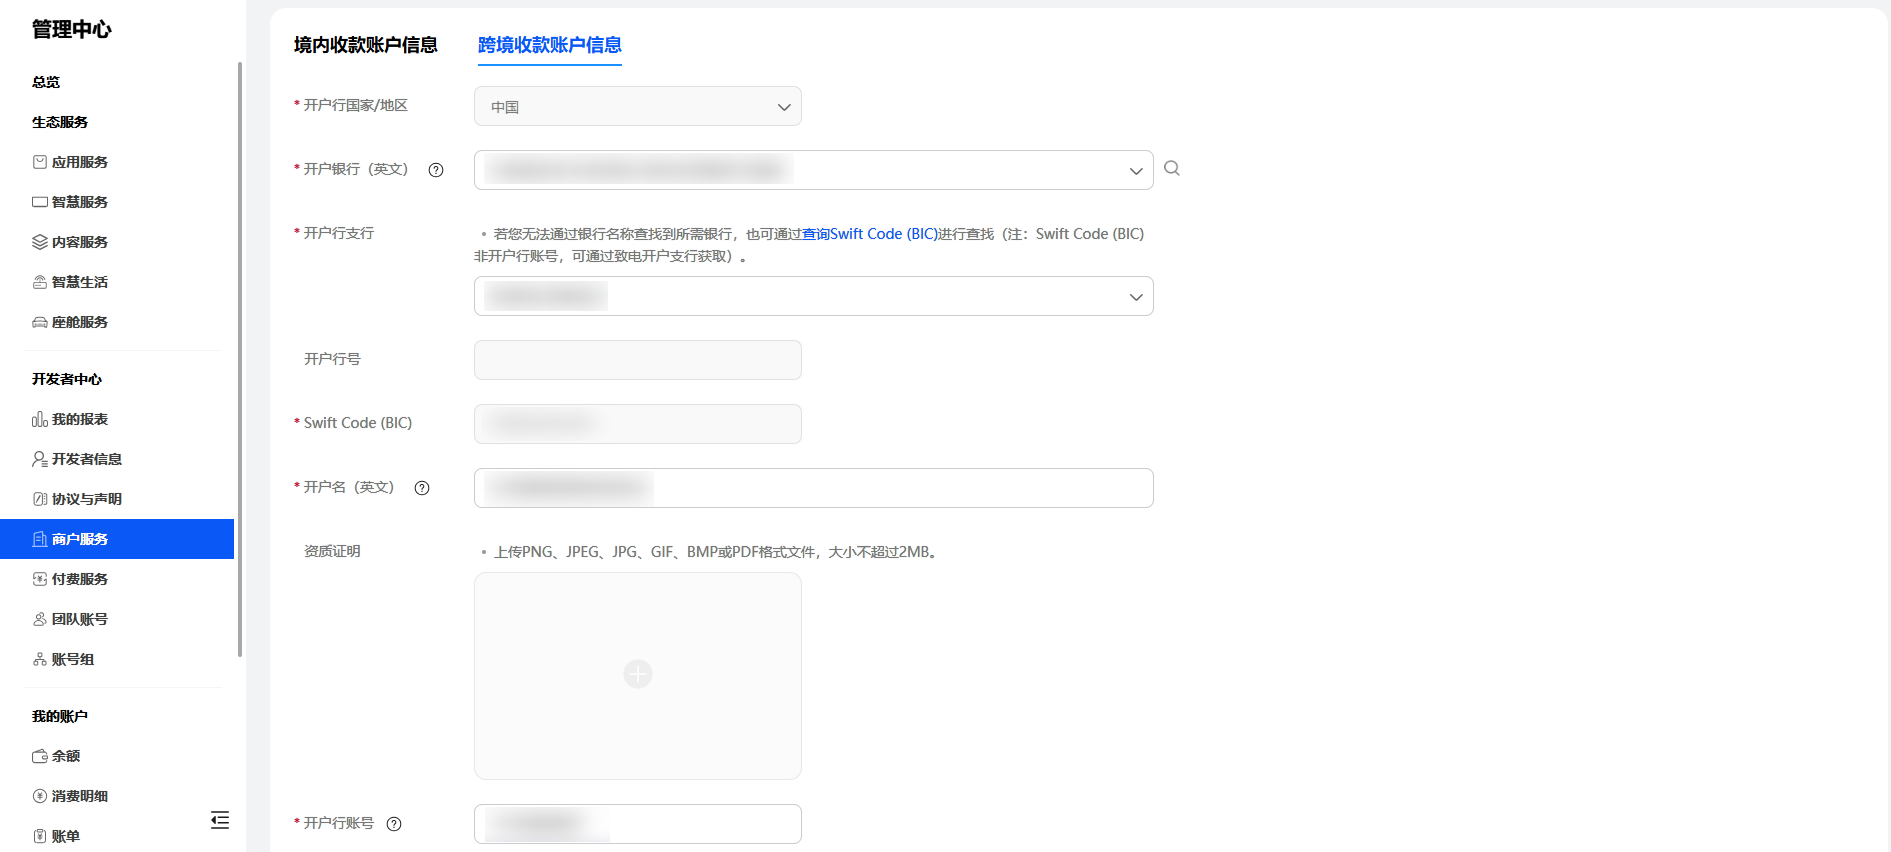Click the 账号组 hierarchy icon
This screenshot has width=1891, height=852.
tap(40, 659)
